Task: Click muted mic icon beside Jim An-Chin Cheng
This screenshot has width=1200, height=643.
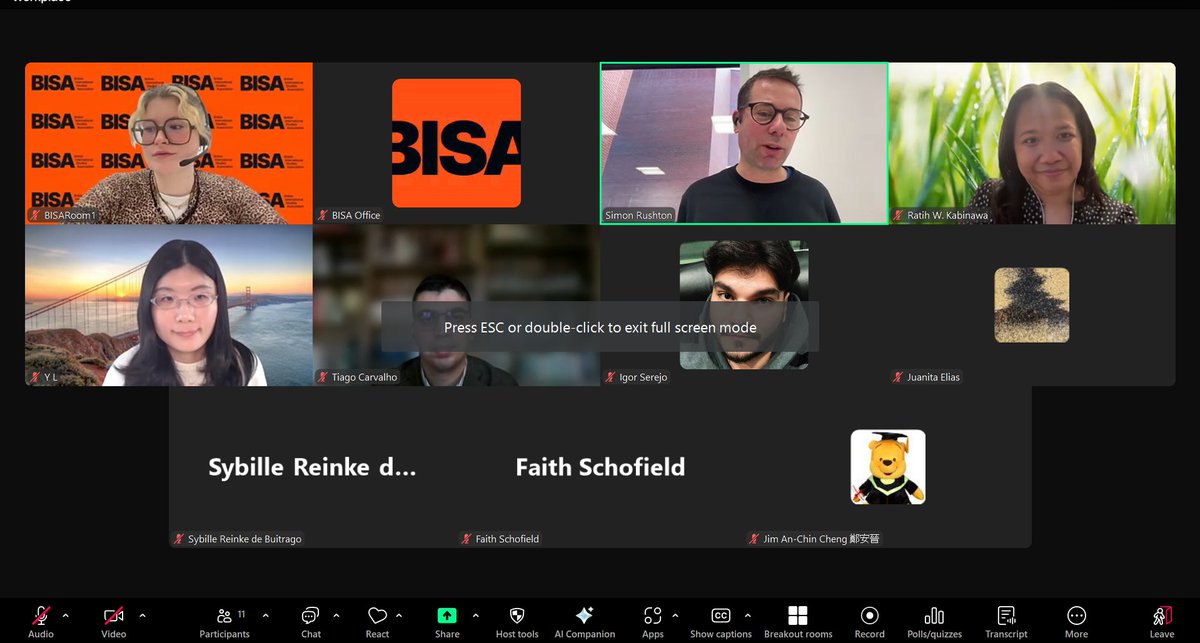Action: click(x=755, y=539)
